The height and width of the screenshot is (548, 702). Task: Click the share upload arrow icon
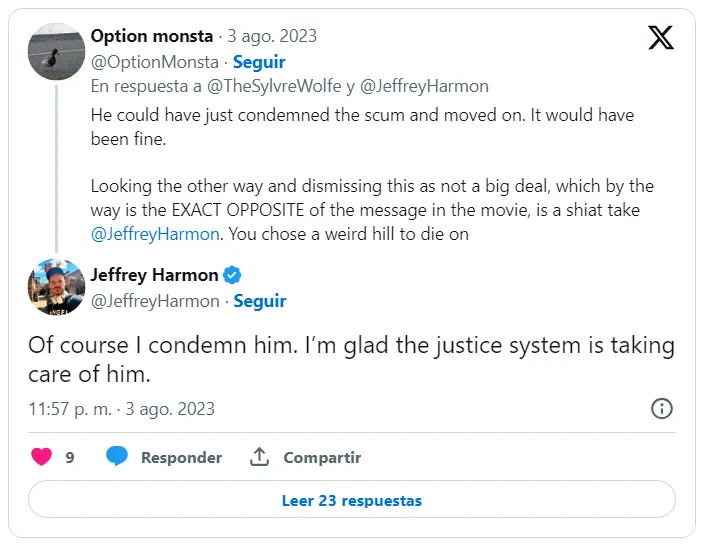tap(259, 457)
